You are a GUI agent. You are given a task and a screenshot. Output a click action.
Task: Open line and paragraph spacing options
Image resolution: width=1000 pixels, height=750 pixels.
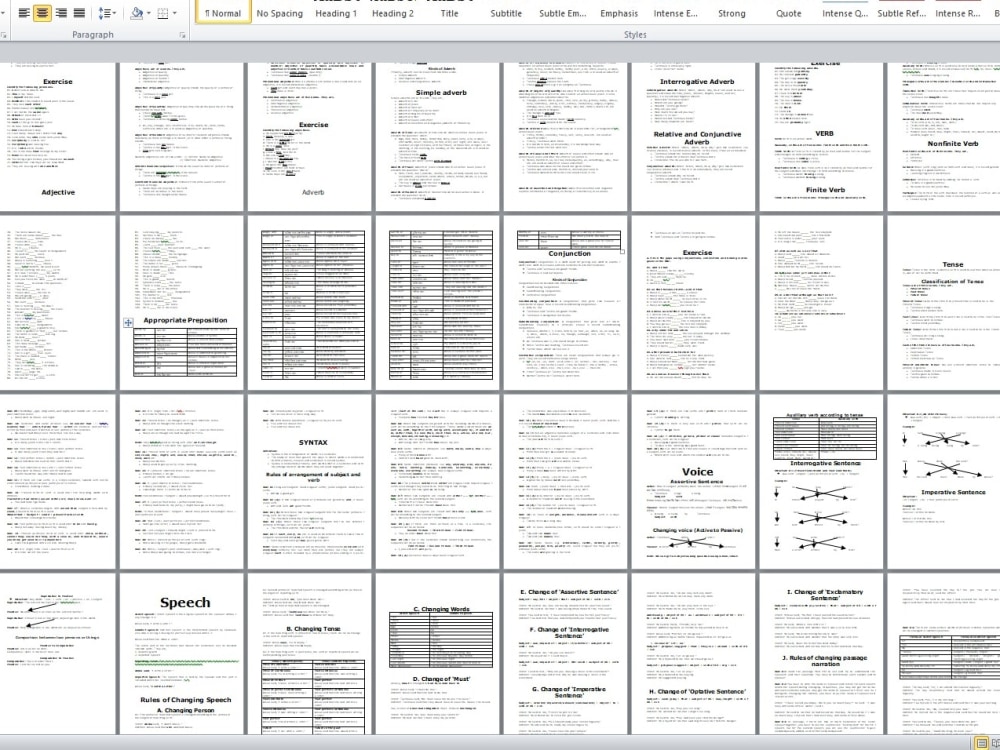pyautogui.click(x=106, y=12)
